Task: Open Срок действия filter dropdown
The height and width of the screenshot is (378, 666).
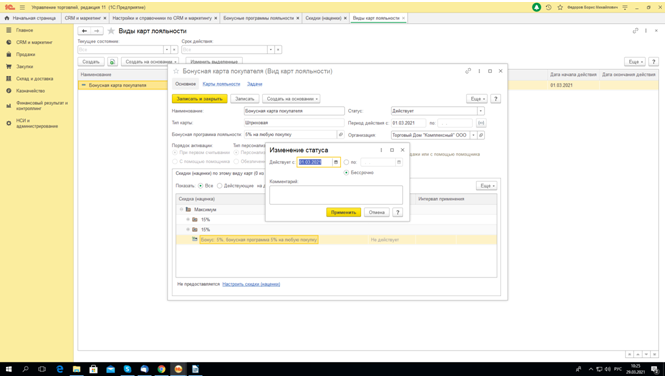Action: [x=271, y=50]
